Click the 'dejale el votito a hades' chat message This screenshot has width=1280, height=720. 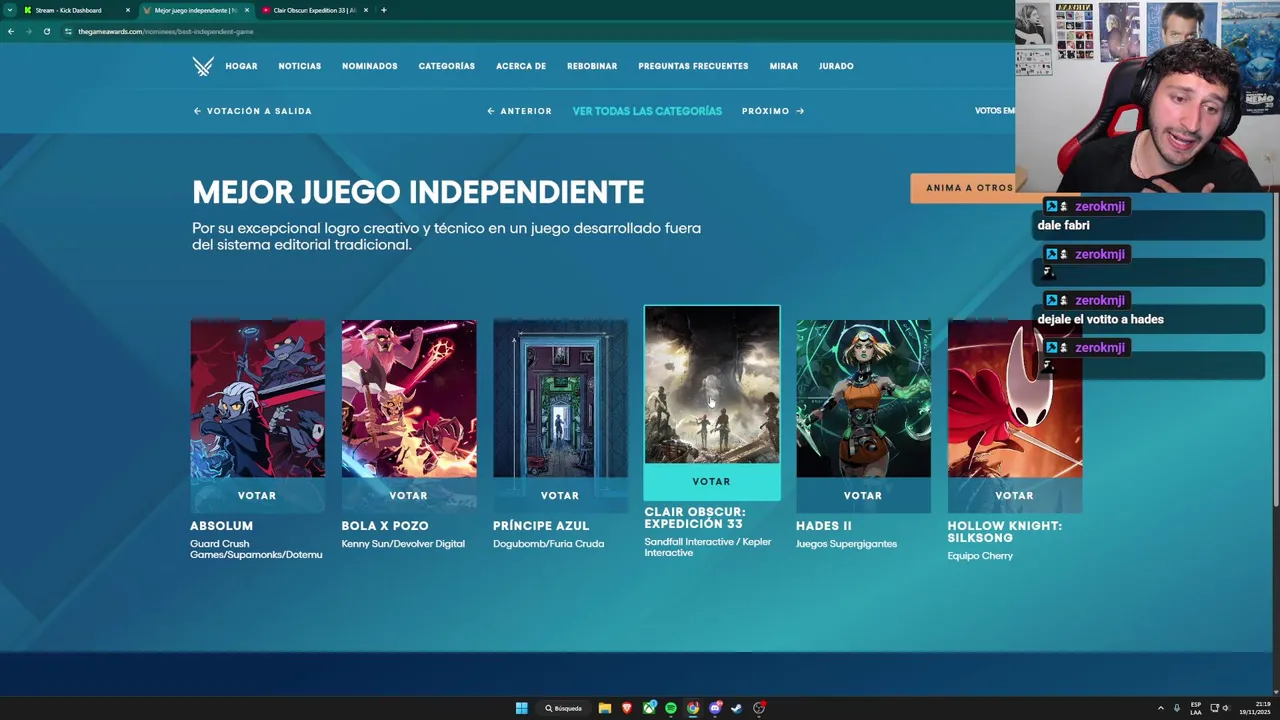click(1100, 319)
